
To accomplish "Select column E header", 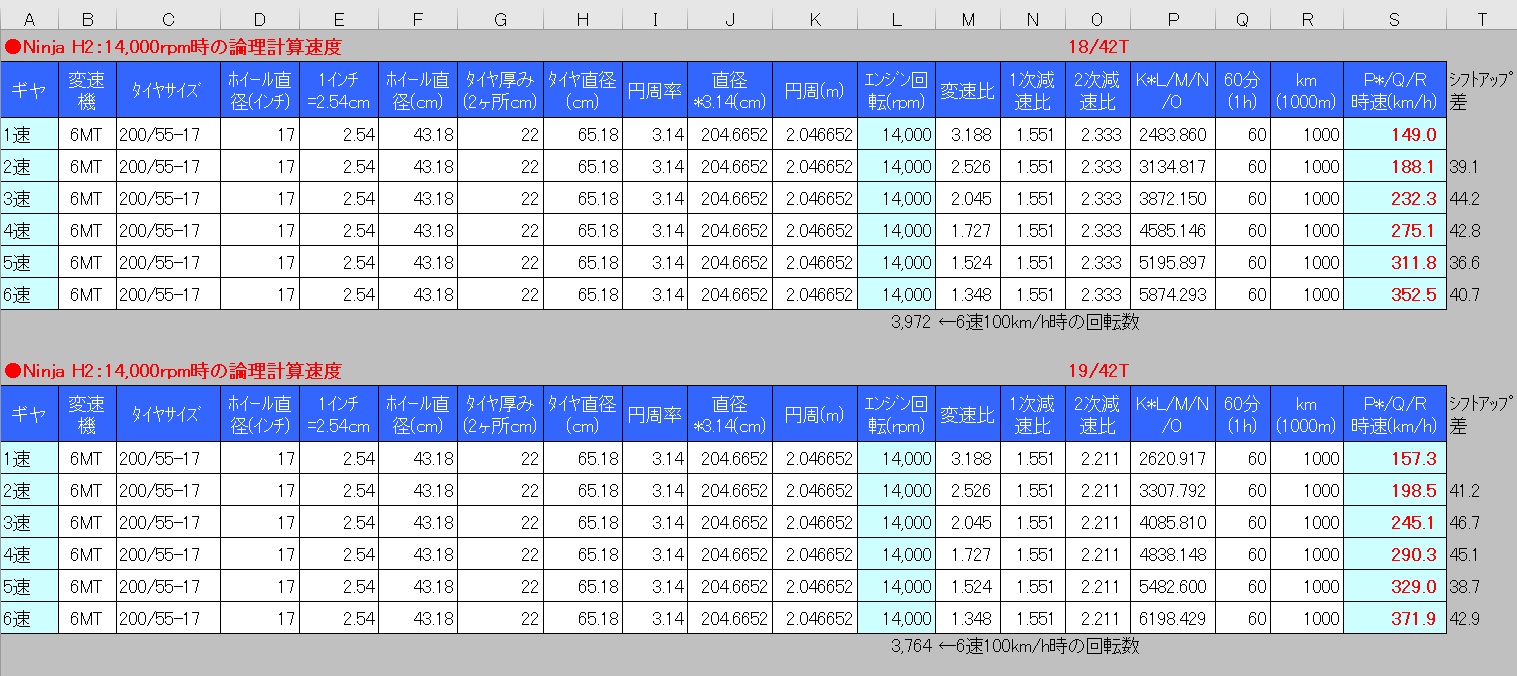I will pyautogui.click(x=339, y=19).
